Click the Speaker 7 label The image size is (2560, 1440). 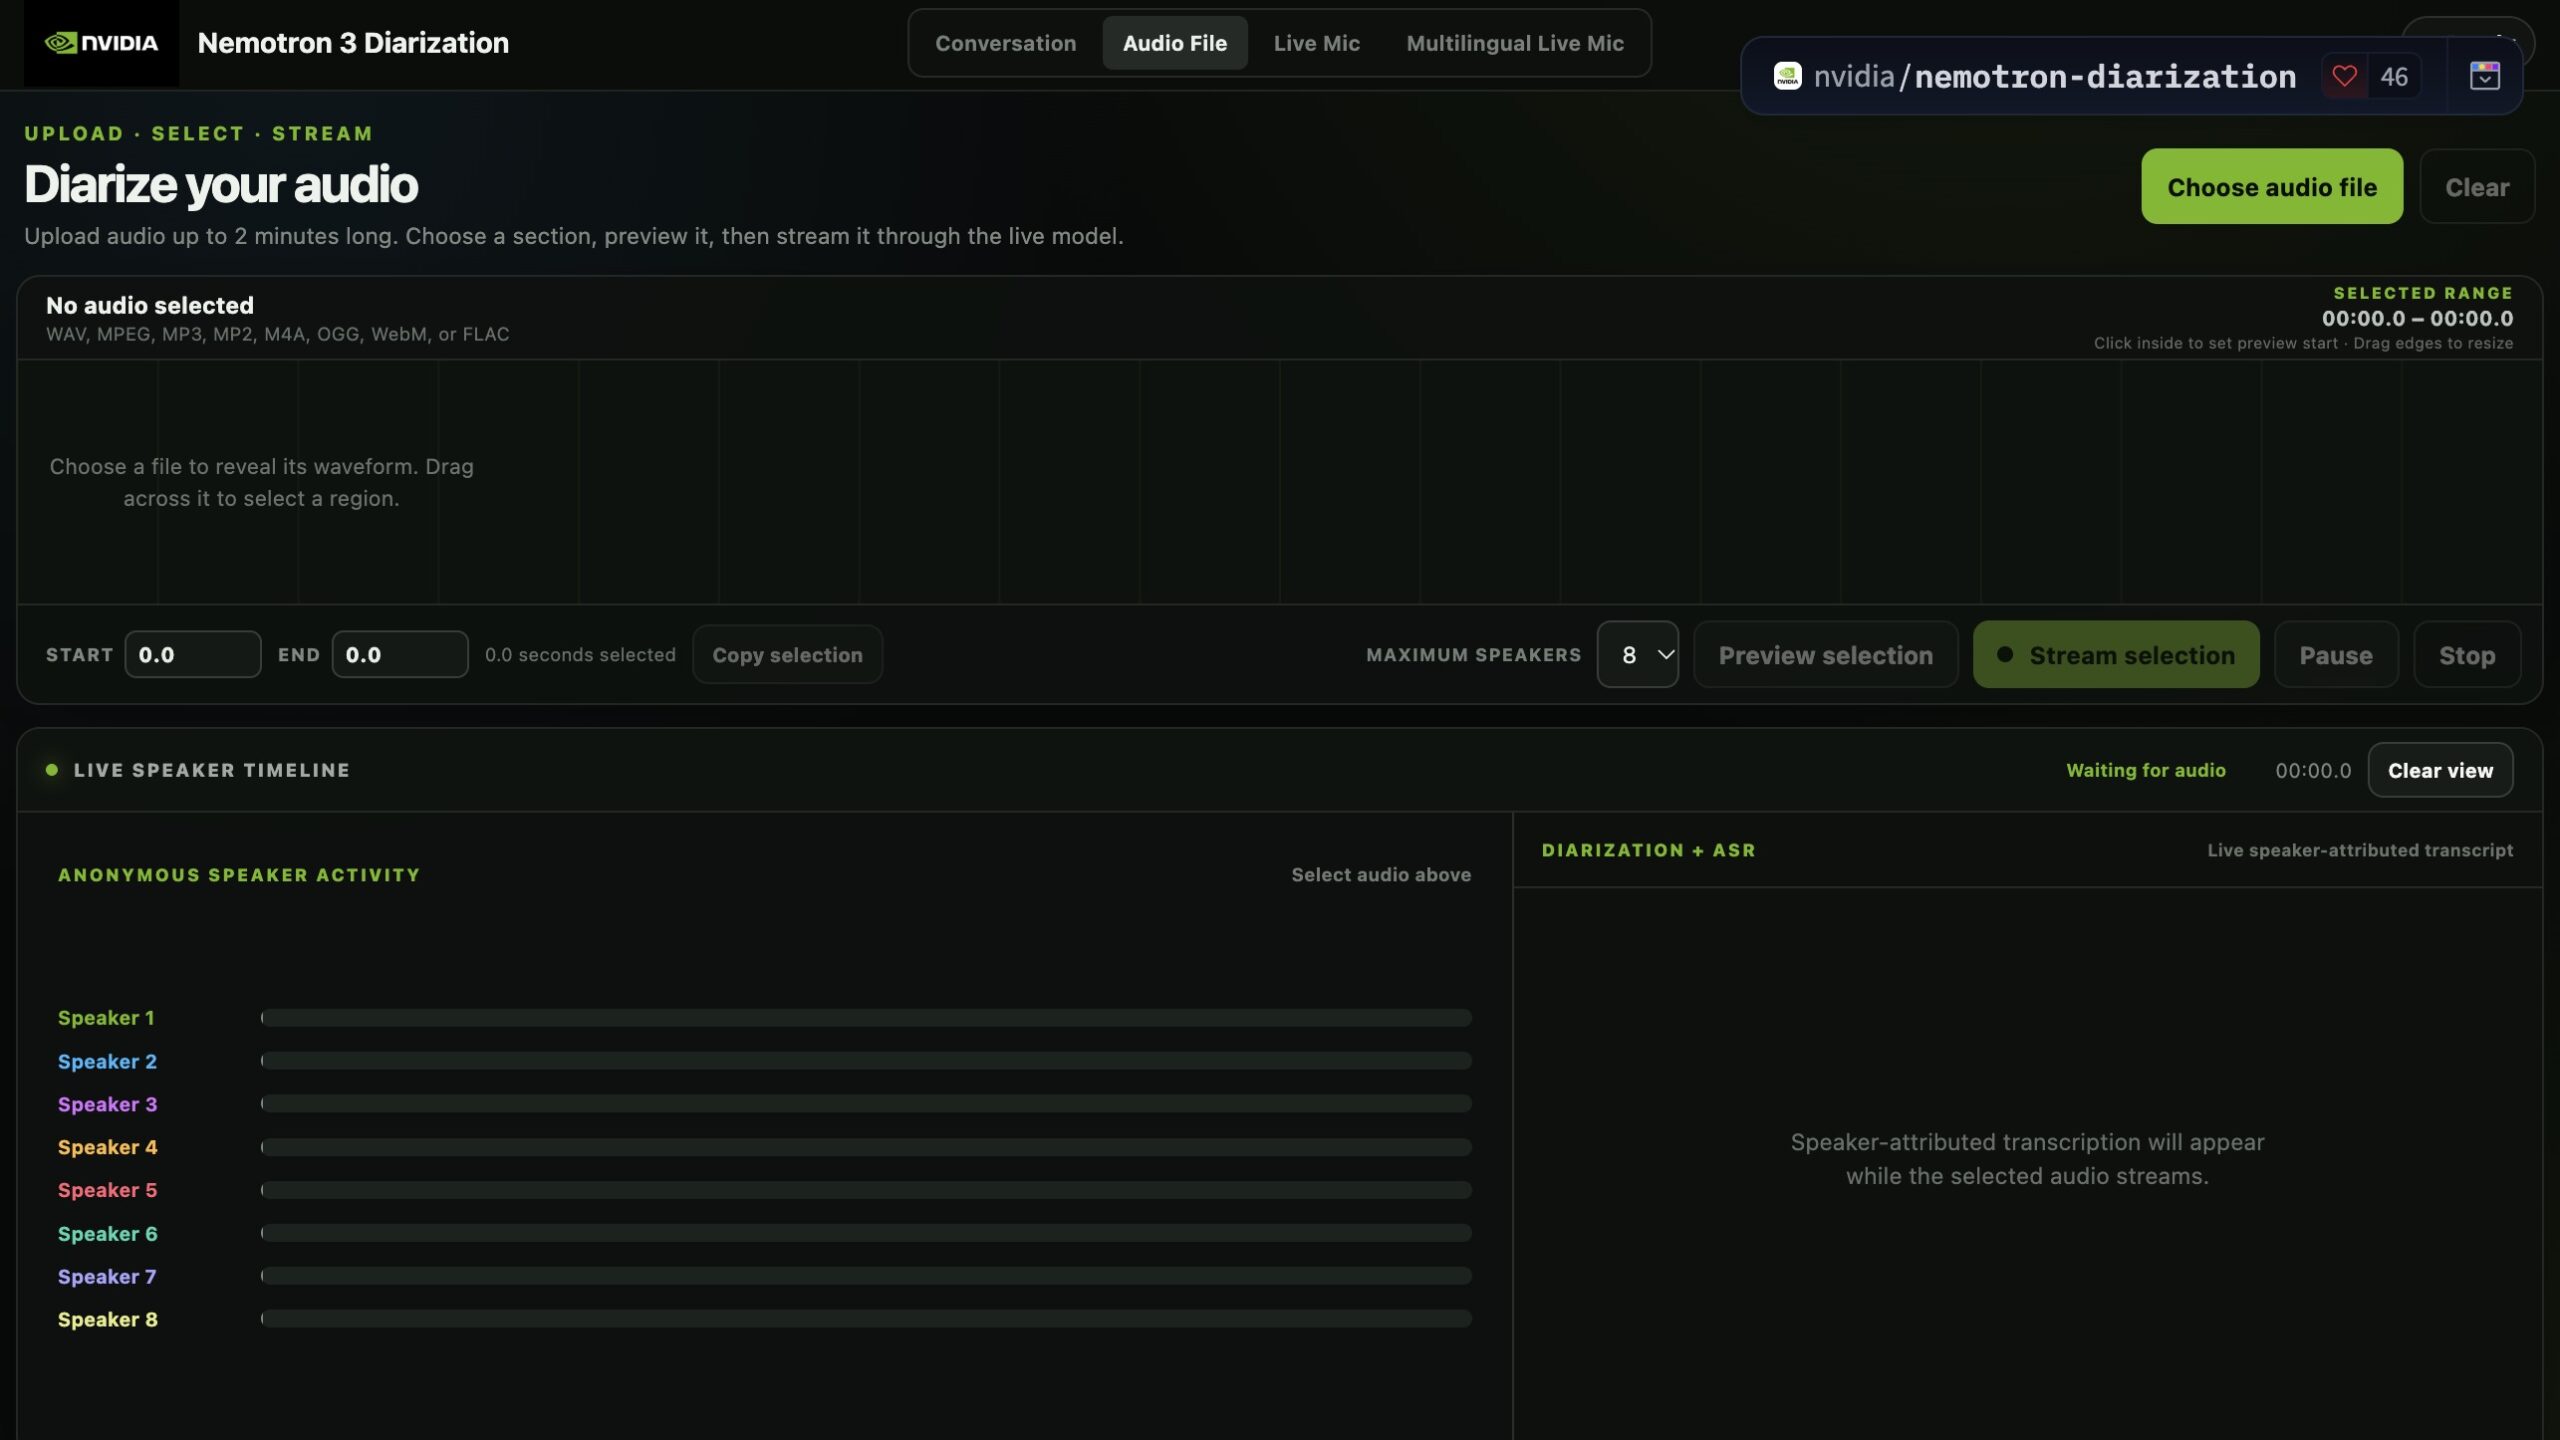coord(107,1277)
